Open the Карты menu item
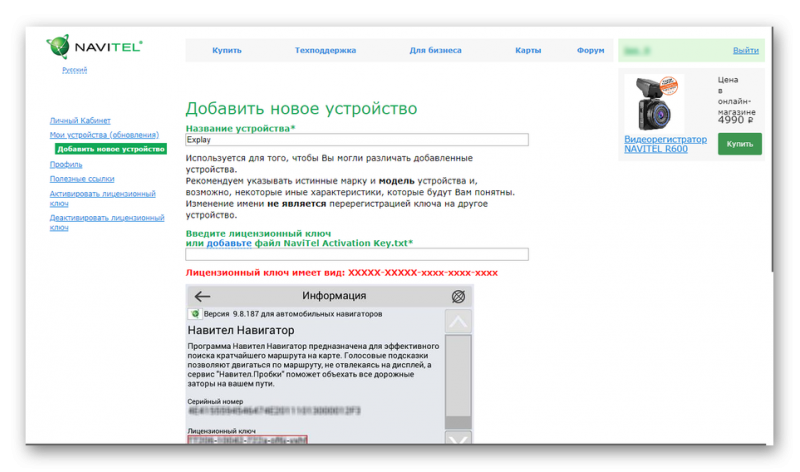Image resolution: width=800 pixels, height=472 pixels. click(x=528, y=50)
